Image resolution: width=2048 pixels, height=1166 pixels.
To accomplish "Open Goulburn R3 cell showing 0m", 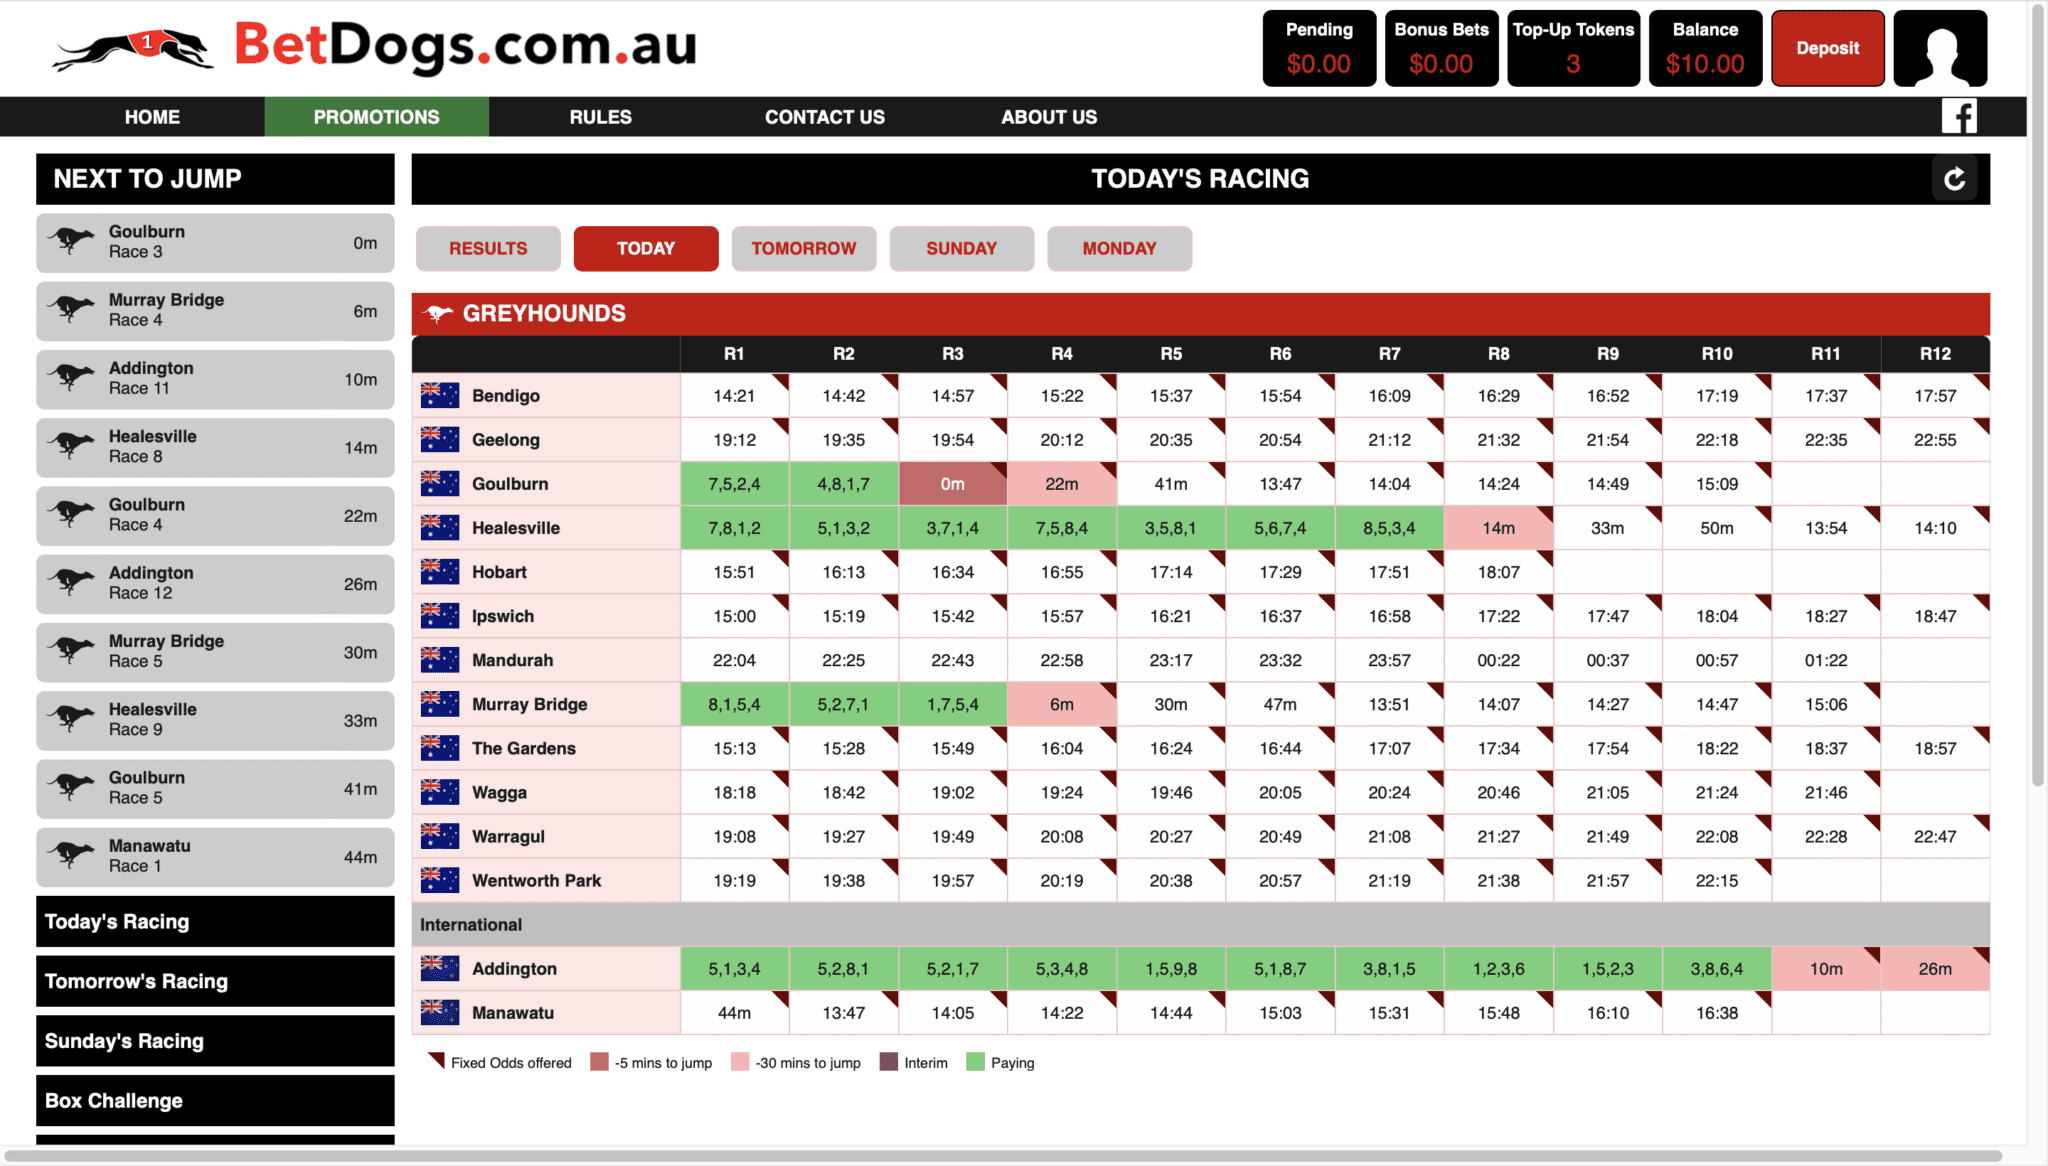I will click(x=952, y=484).
